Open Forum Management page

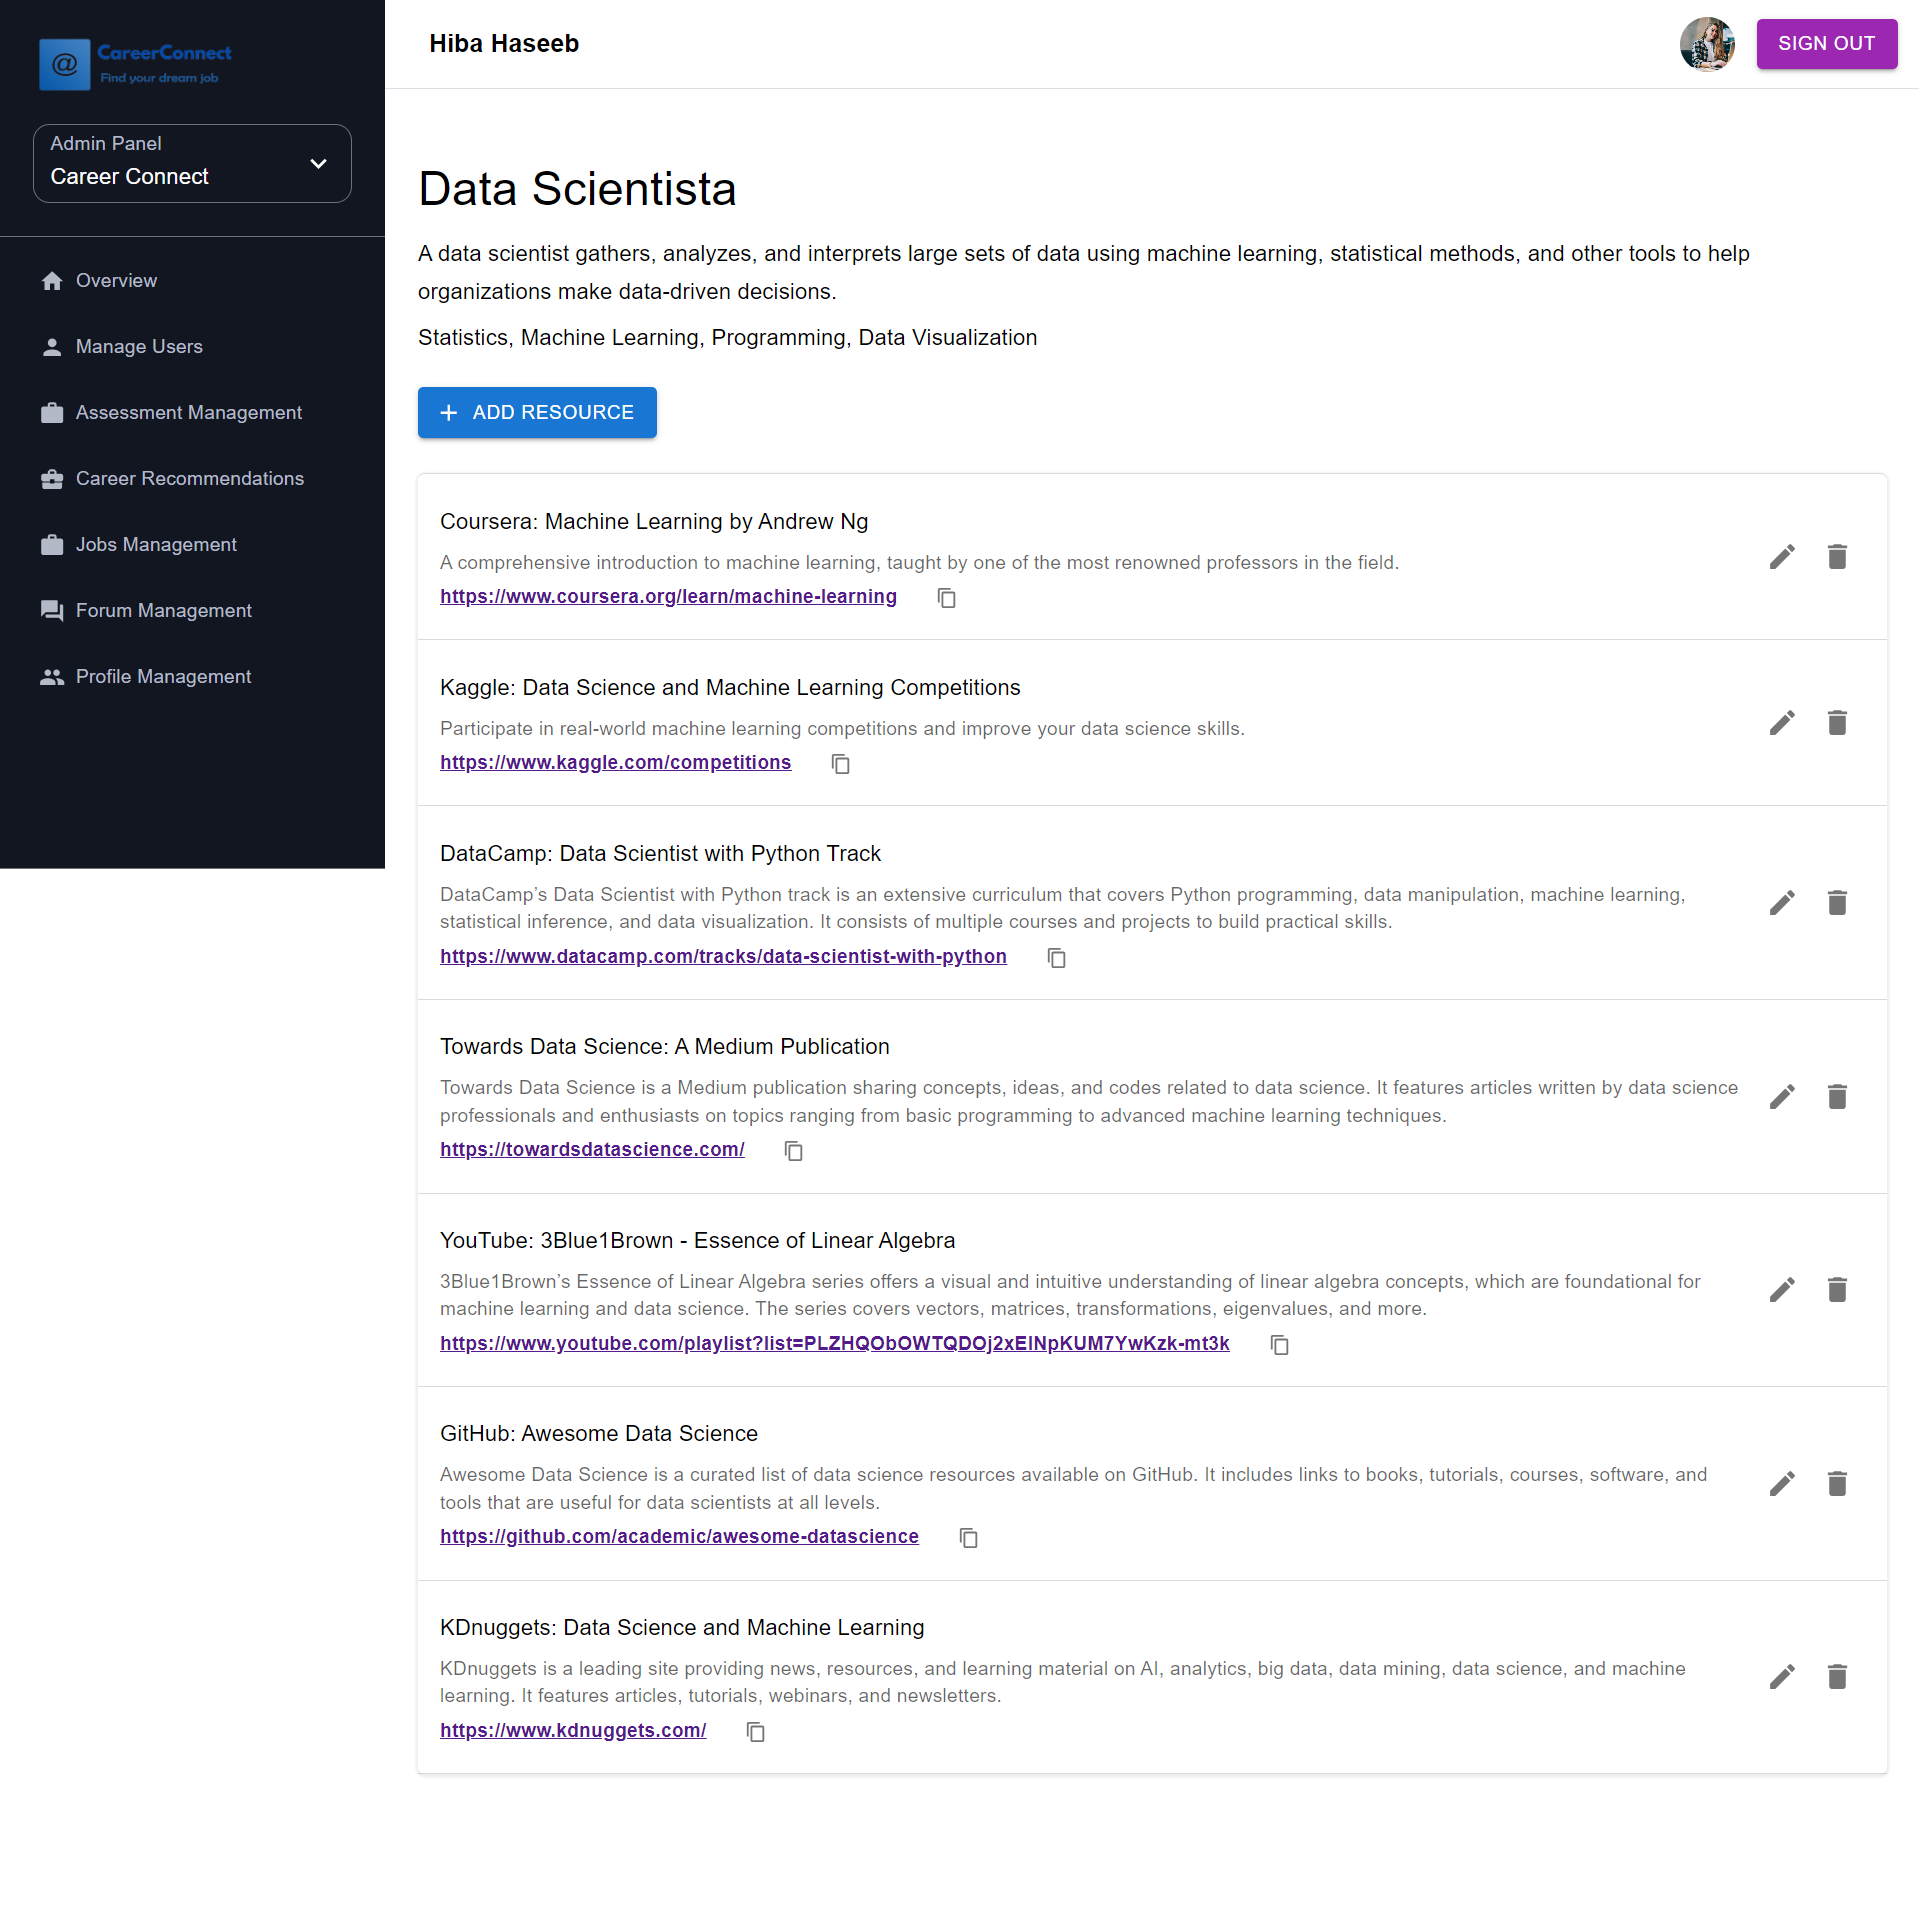coord(192,611)
